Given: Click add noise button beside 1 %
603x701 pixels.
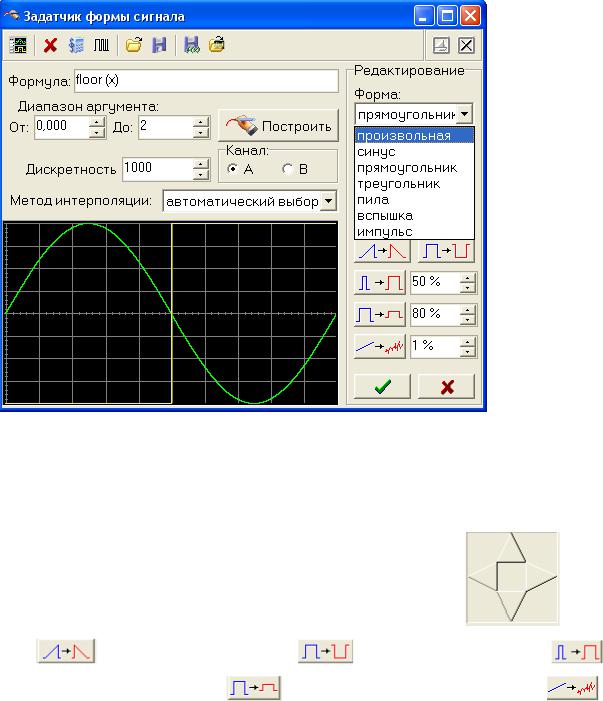Looking at the screenshot, I should tap(380, 346).
